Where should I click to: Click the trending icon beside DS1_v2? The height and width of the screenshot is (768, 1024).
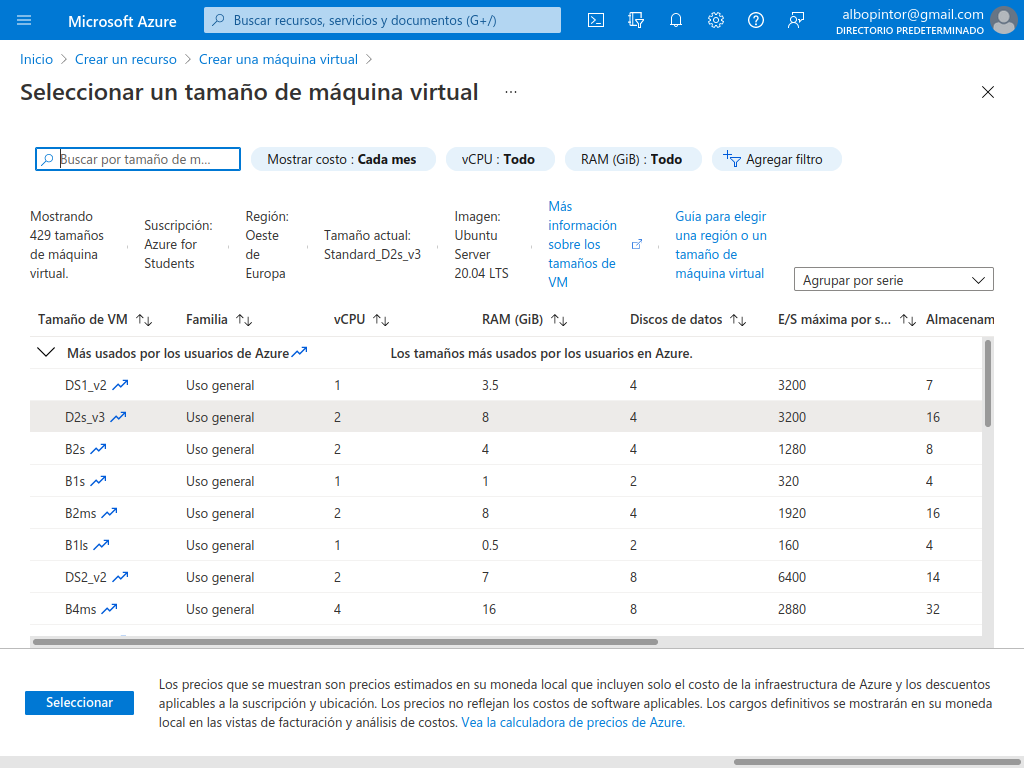click(x=120, y=385)
